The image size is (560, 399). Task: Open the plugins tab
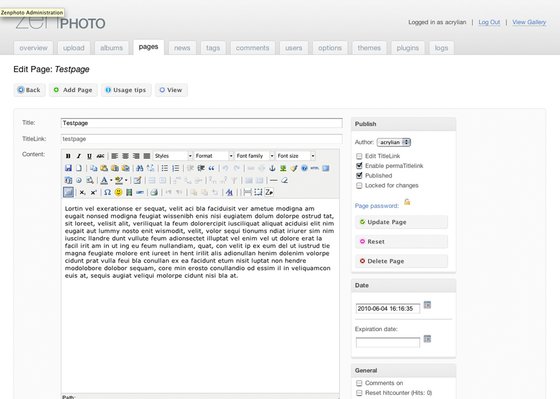[x=408, y=48]
